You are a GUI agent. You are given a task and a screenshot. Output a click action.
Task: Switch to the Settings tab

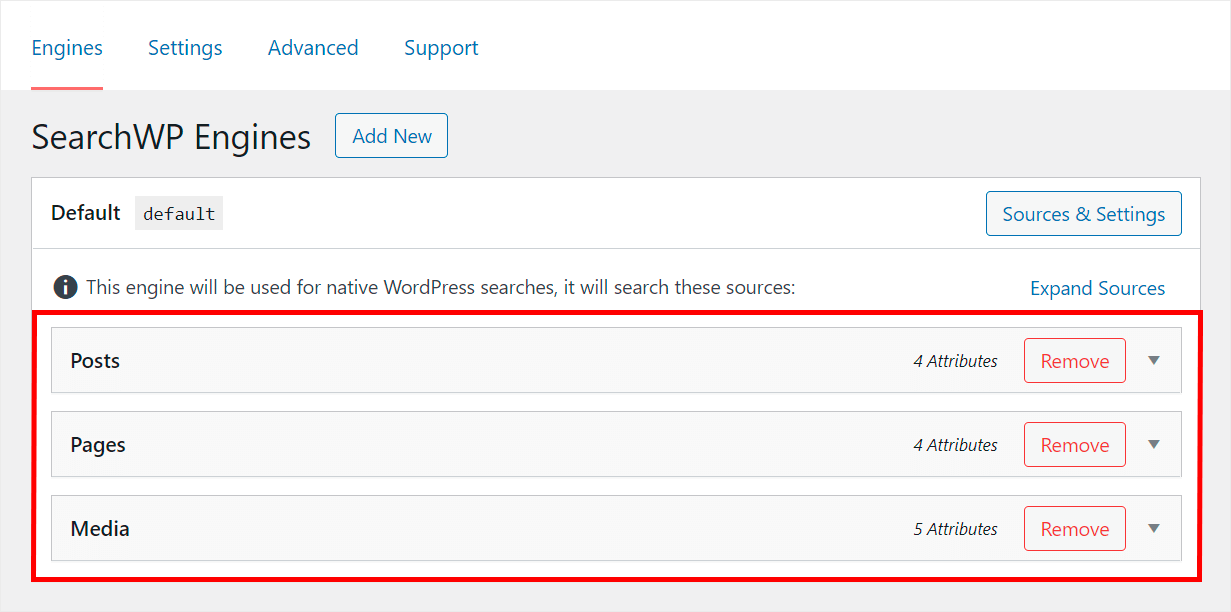(x=185, y=48)
